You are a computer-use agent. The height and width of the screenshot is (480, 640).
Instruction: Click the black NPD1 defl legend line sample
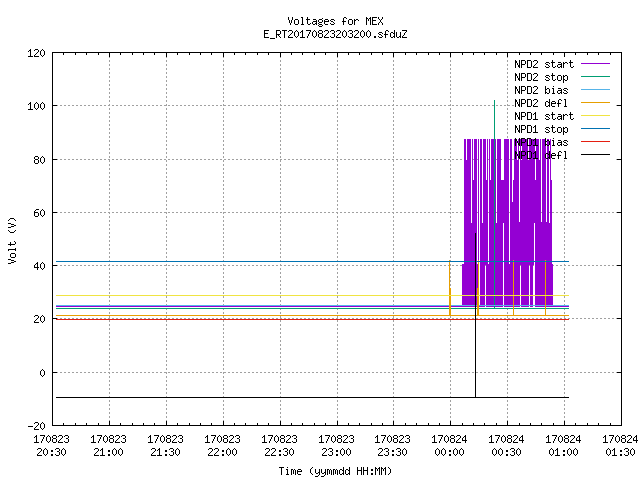(595, 155)
